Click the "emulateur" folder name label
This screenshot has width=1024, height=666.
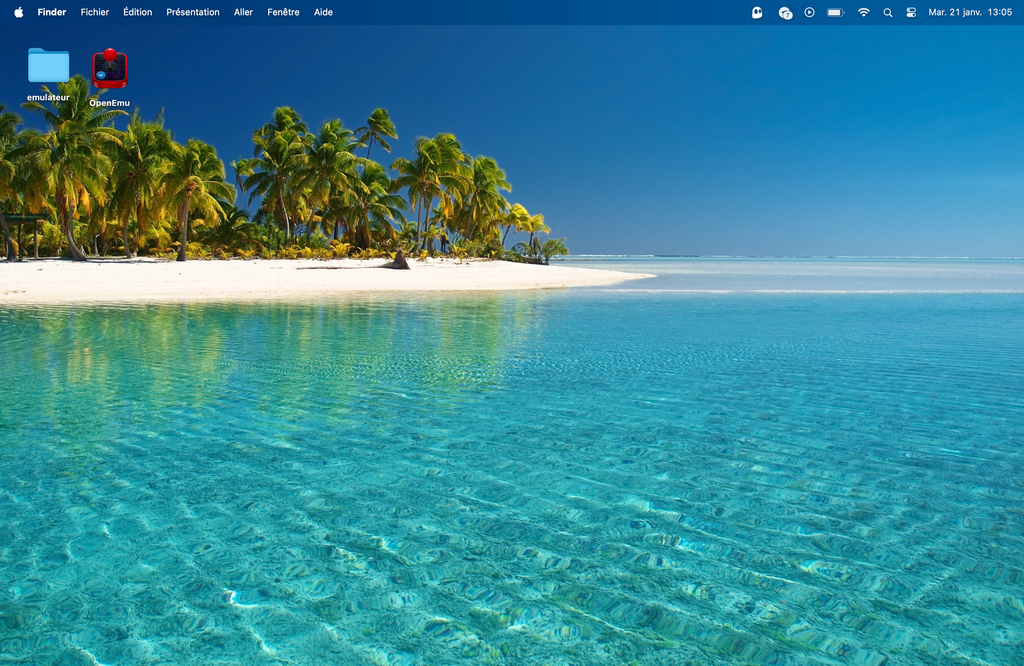click(x=48, y=97)
